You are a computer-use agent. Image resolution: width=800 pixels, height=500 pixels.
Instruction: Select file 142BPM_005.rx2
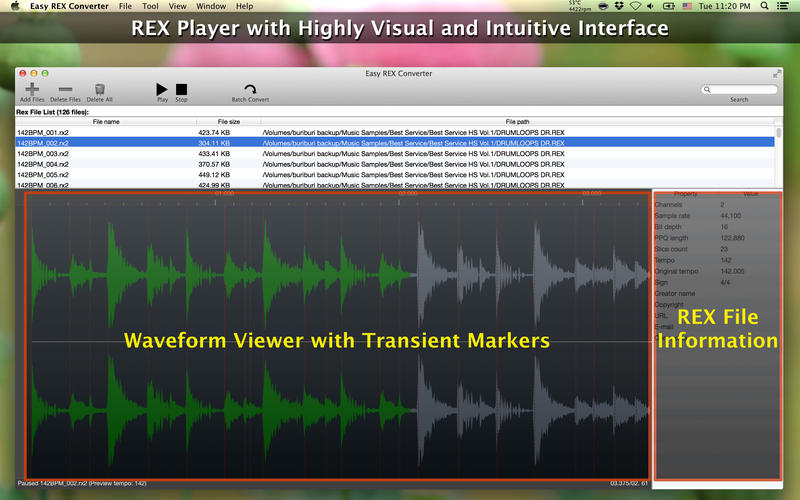coord(43,175)
